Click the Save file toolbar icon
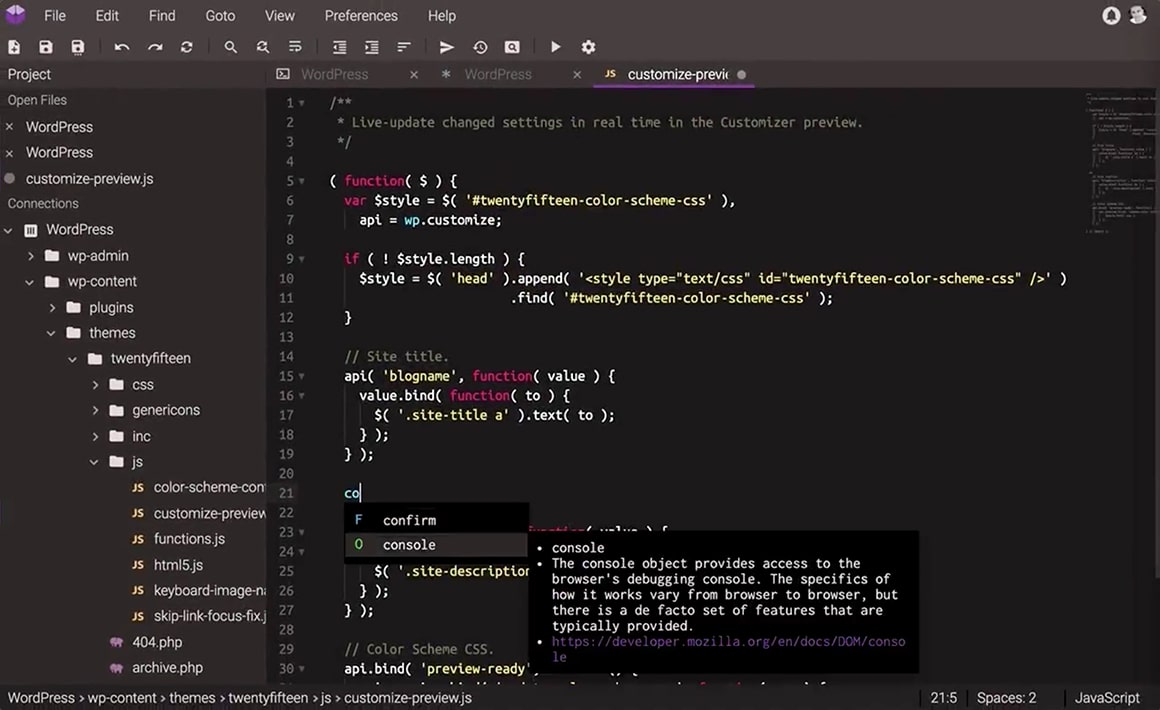Image resolution: width=1160 pixels, height=710 pixels. click(x=45, y=47)
